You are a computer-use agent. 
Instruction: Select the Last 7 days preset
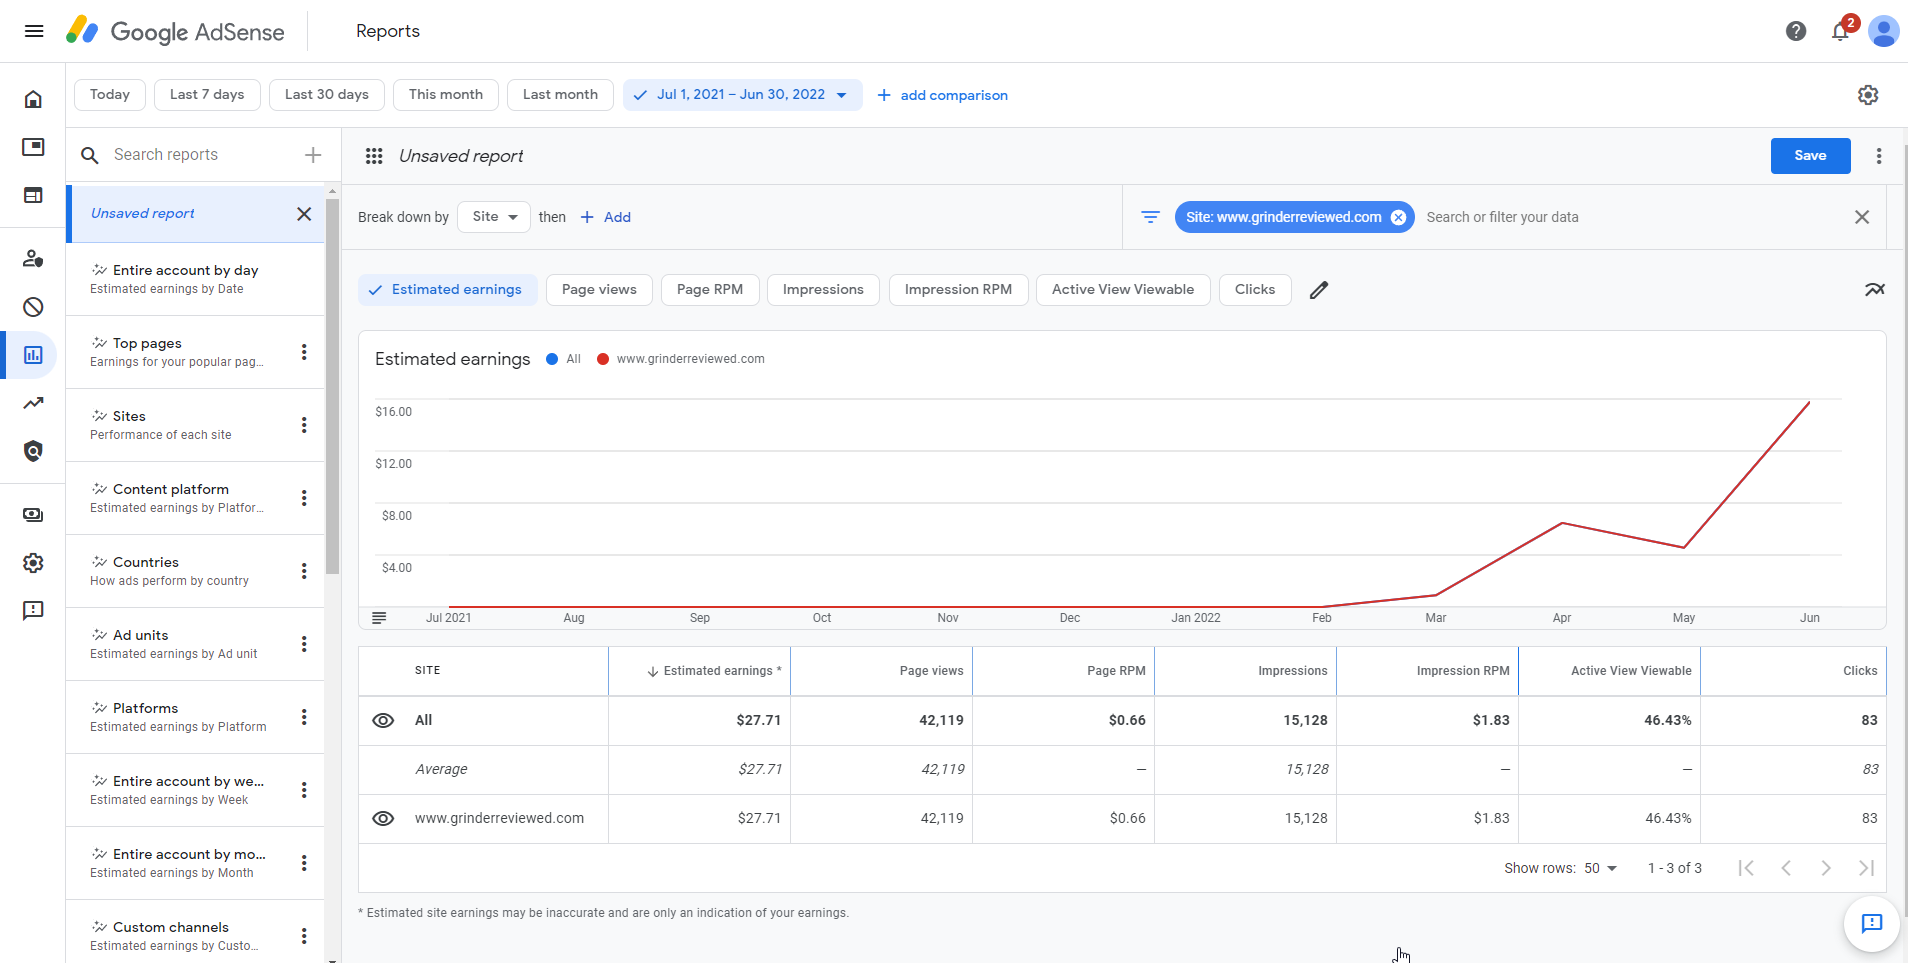pyautogui.click(x=207, y=95)
